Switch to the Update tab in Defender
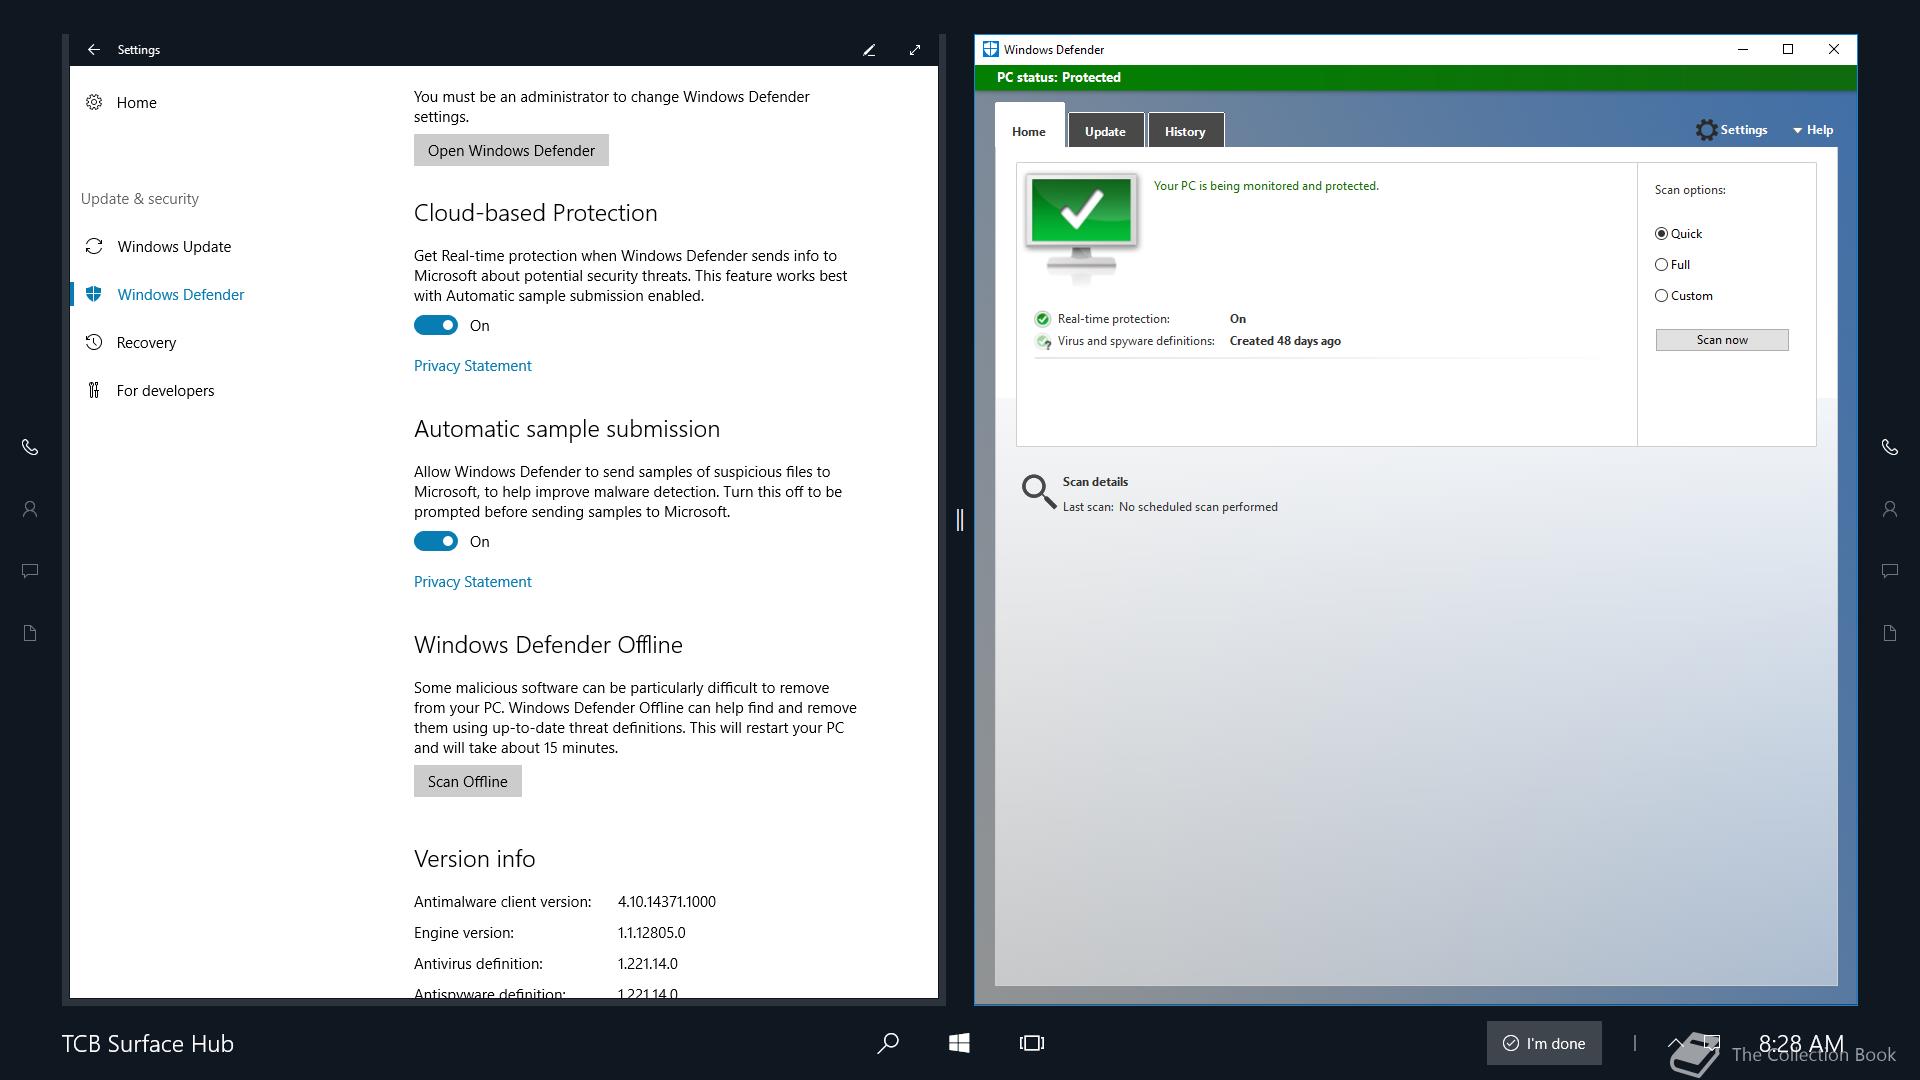1920x1080 pixels. 1105,131
